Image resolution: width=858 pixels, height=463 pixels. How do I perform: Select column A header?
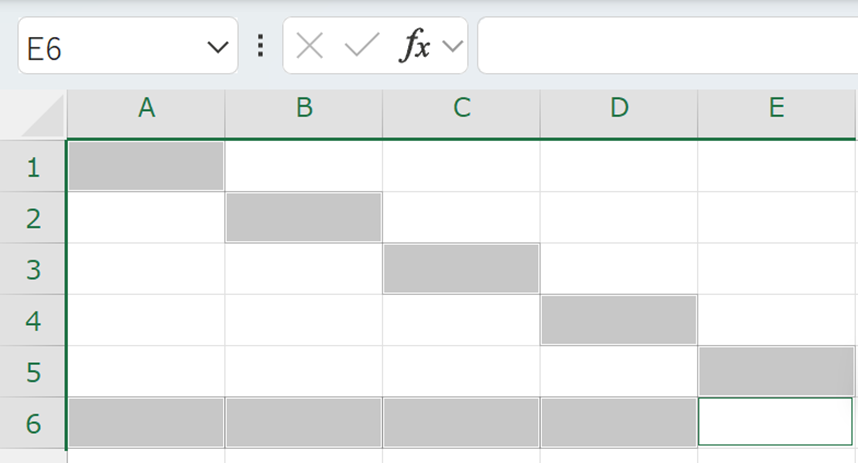coord(146,109)
